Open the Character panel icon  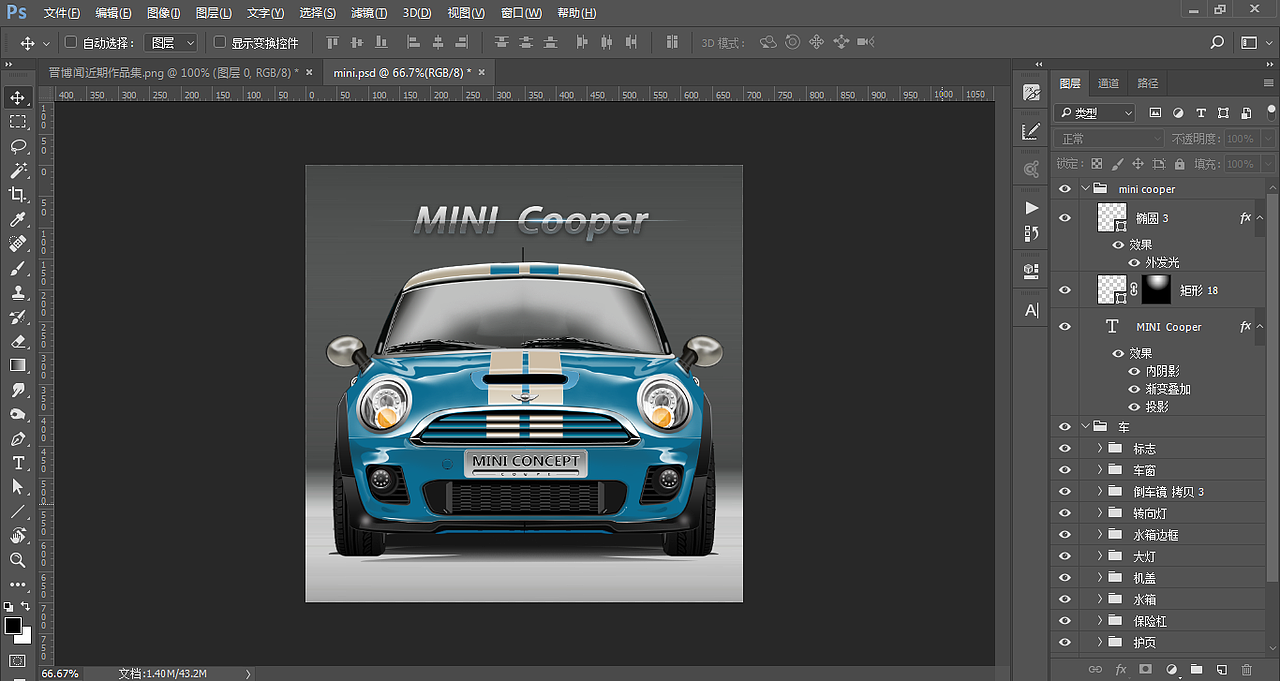(x=1032, y=310)
